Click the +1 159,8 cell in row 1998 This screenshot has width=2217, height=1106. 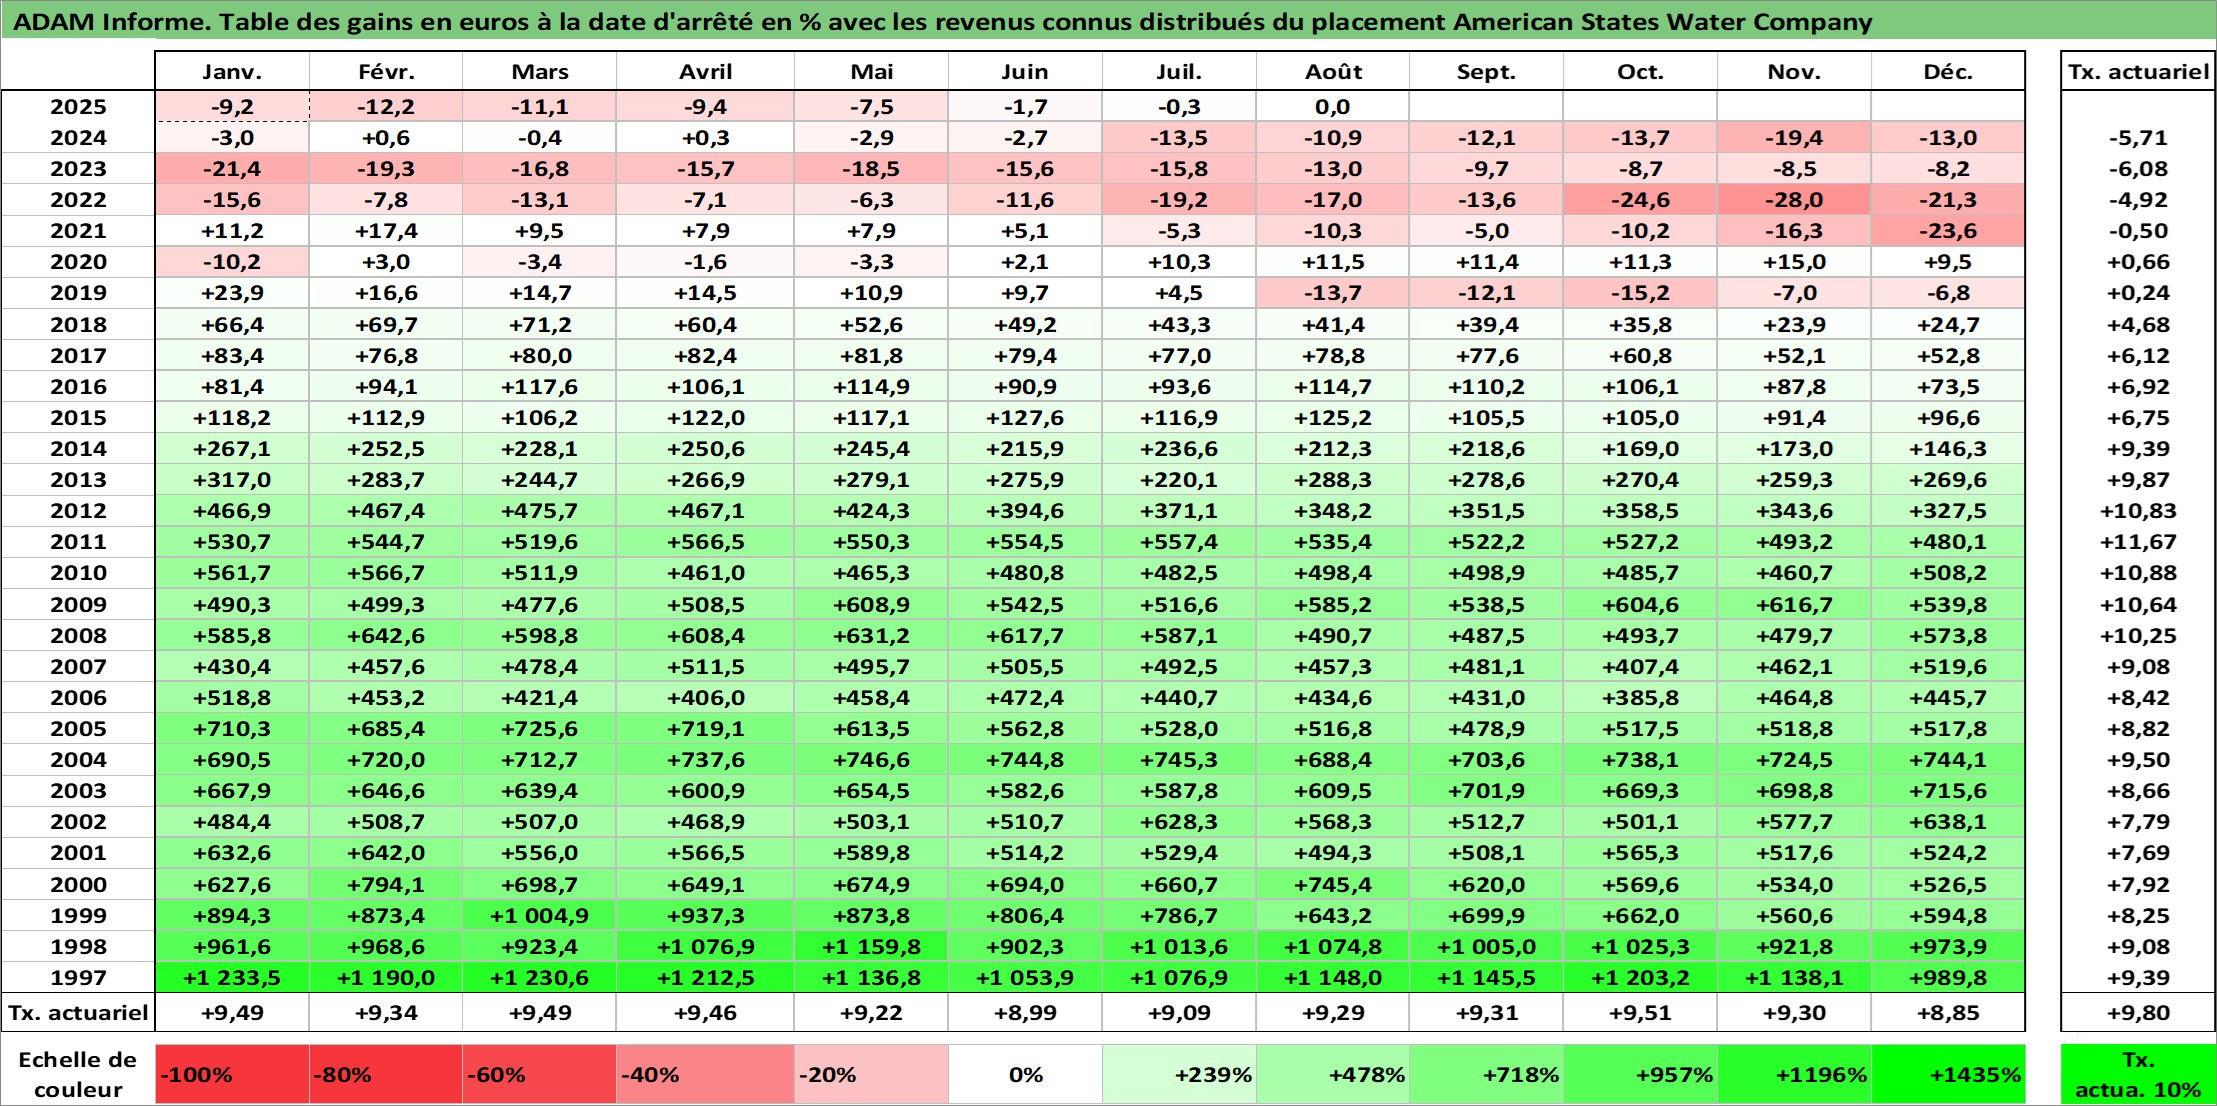point(871,947)
